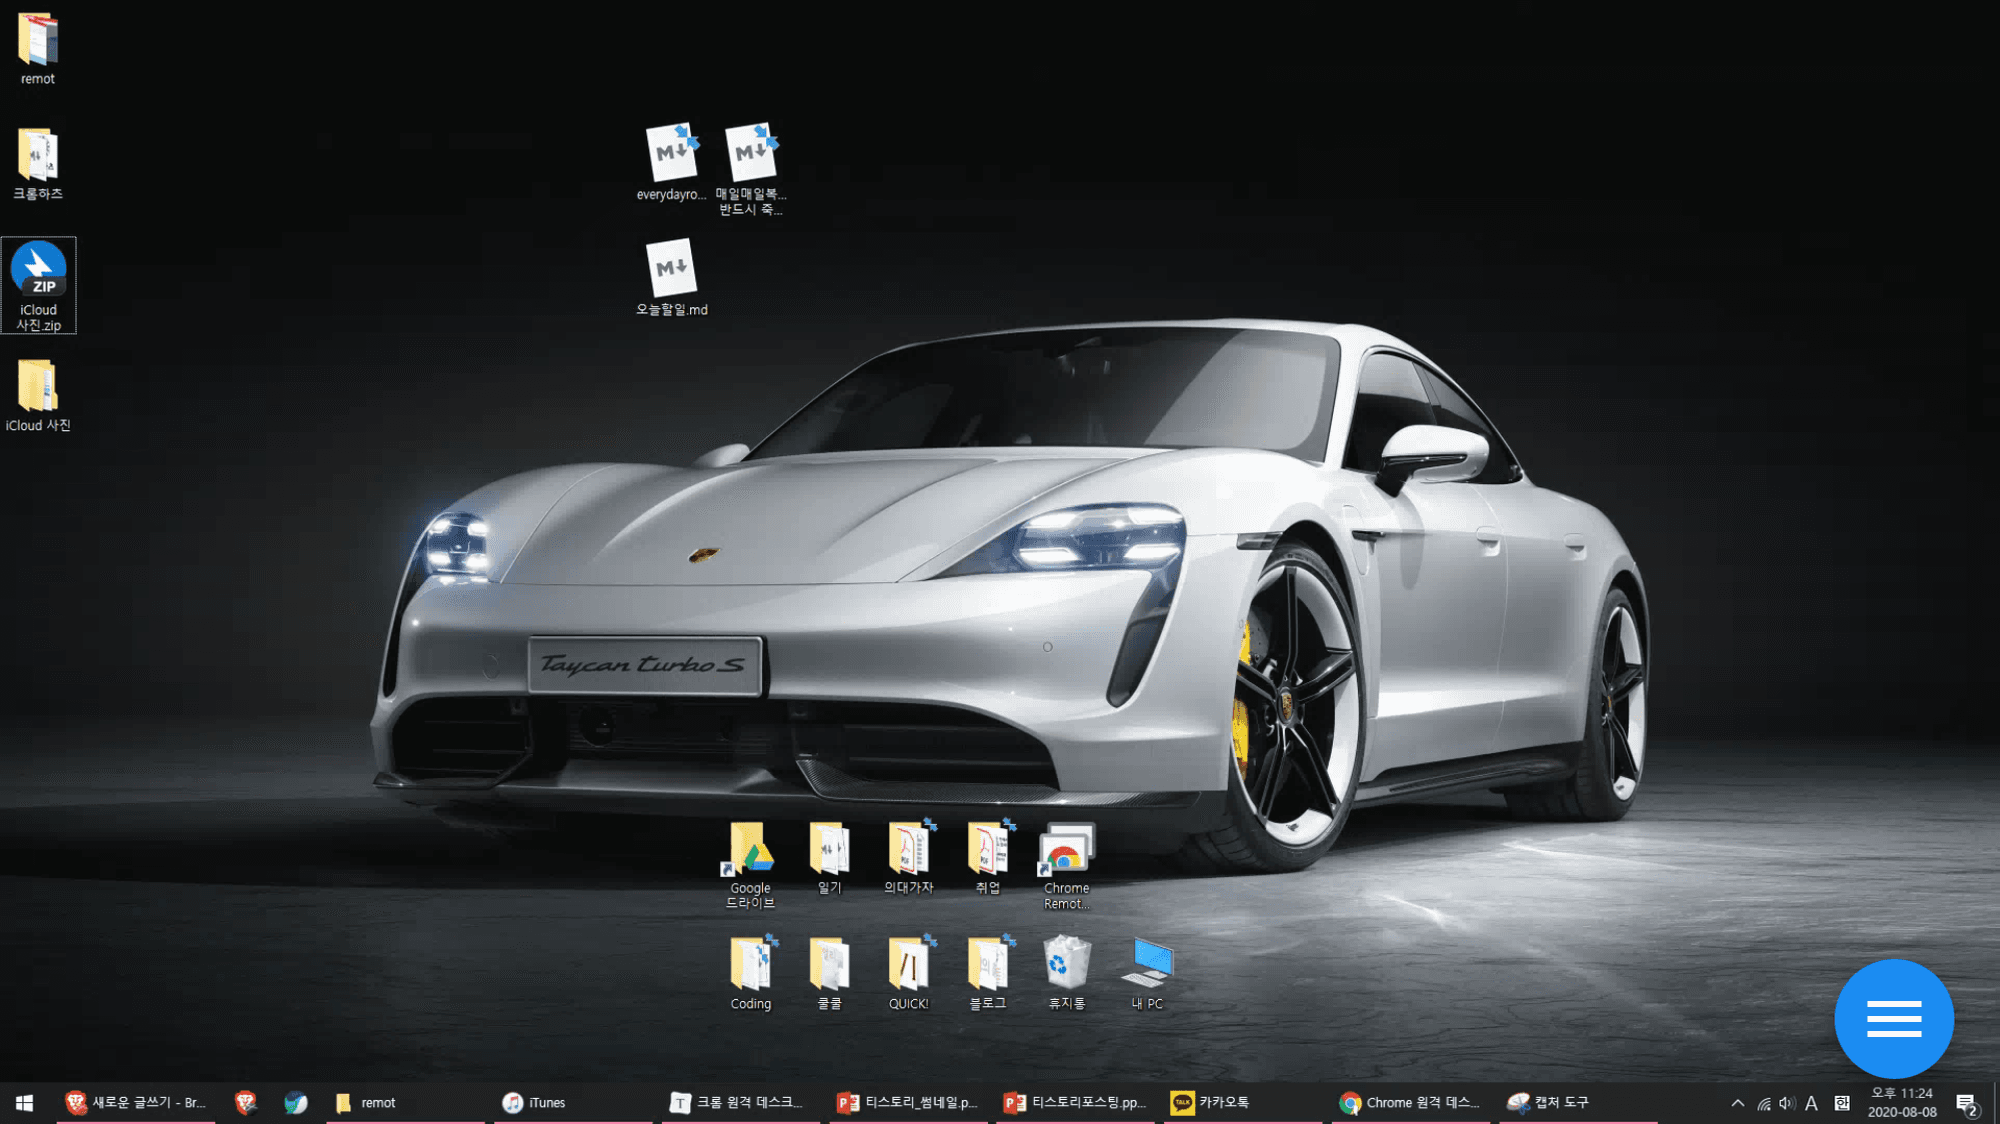2000x1124 pixels.
Task: Select the 매일매일복... markdown file
Action: [751, 170]
